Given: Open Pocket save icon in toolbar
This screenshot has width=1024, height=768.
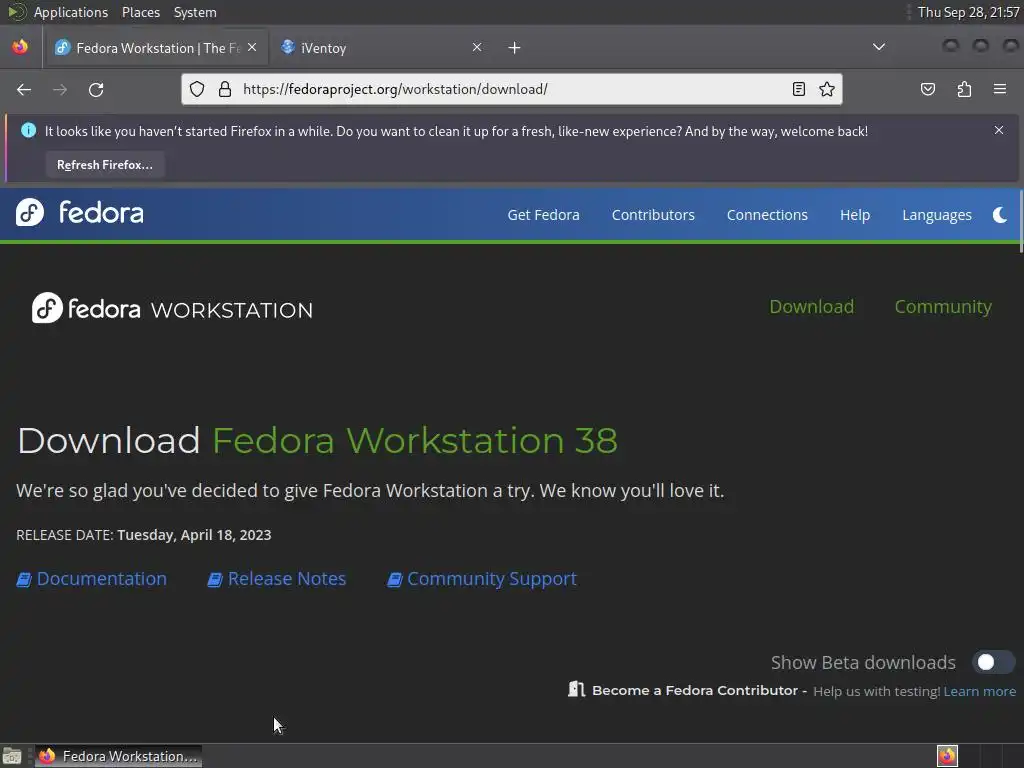Looking at the screenshot, I should pos(927,89).
